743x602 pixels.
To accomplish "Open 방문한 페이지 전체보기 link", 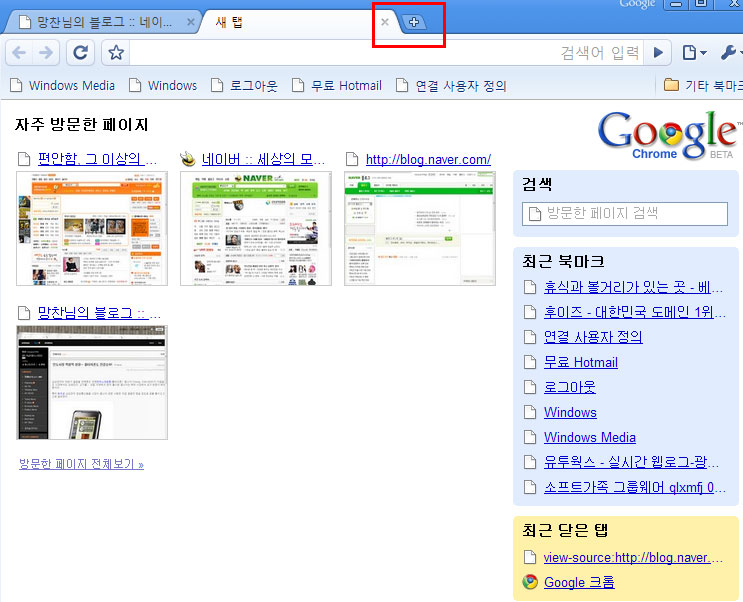I will click(81, 464).
